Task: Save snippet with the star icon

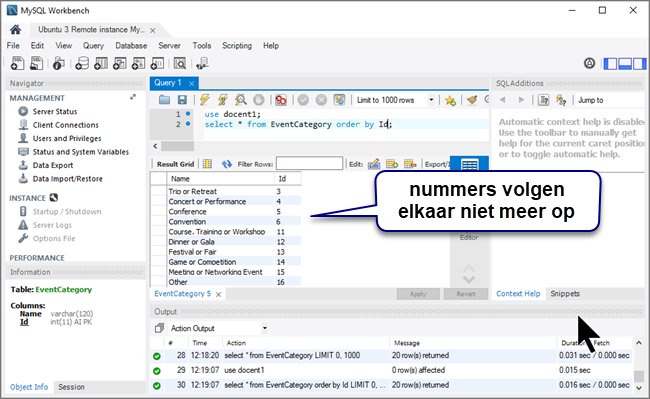Action: (450, 100)
